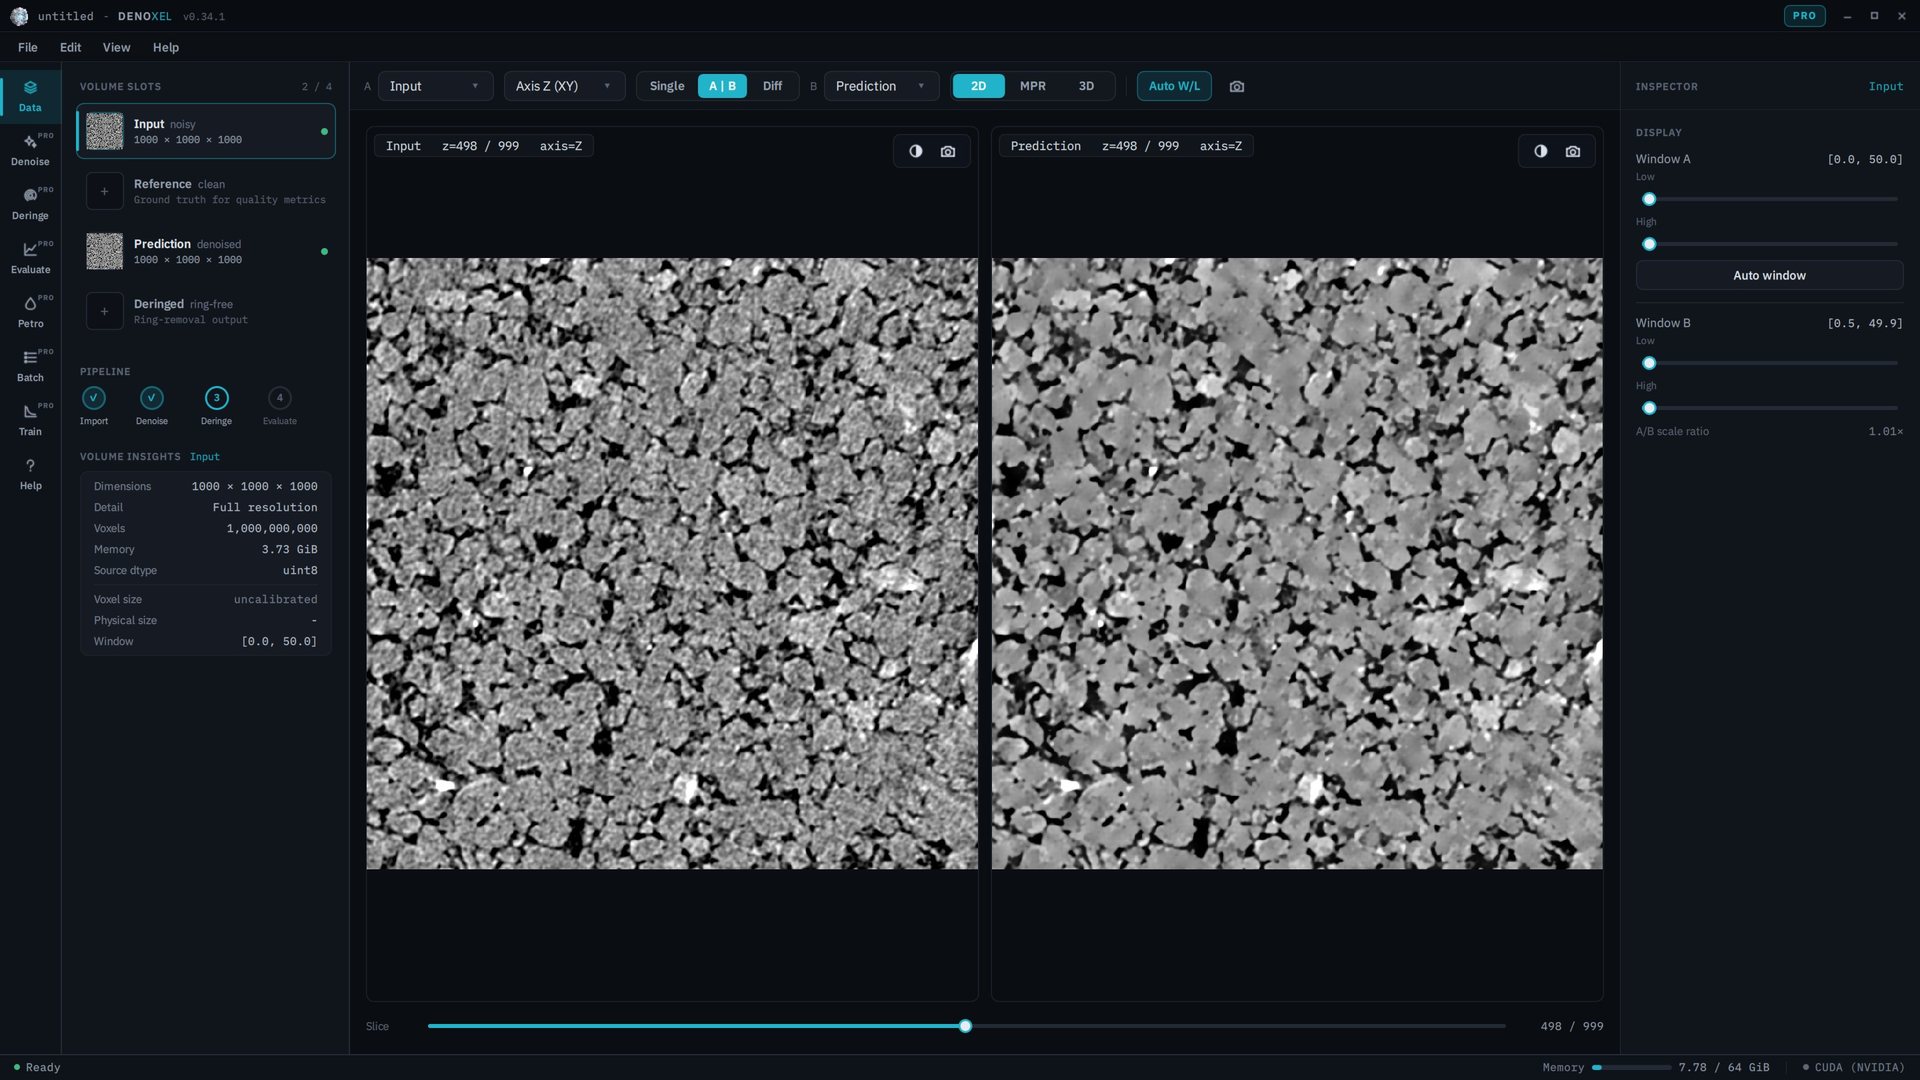Click the toolbar screenshot camera icon
The image size is (1920, 1080).
point(1237,86)
